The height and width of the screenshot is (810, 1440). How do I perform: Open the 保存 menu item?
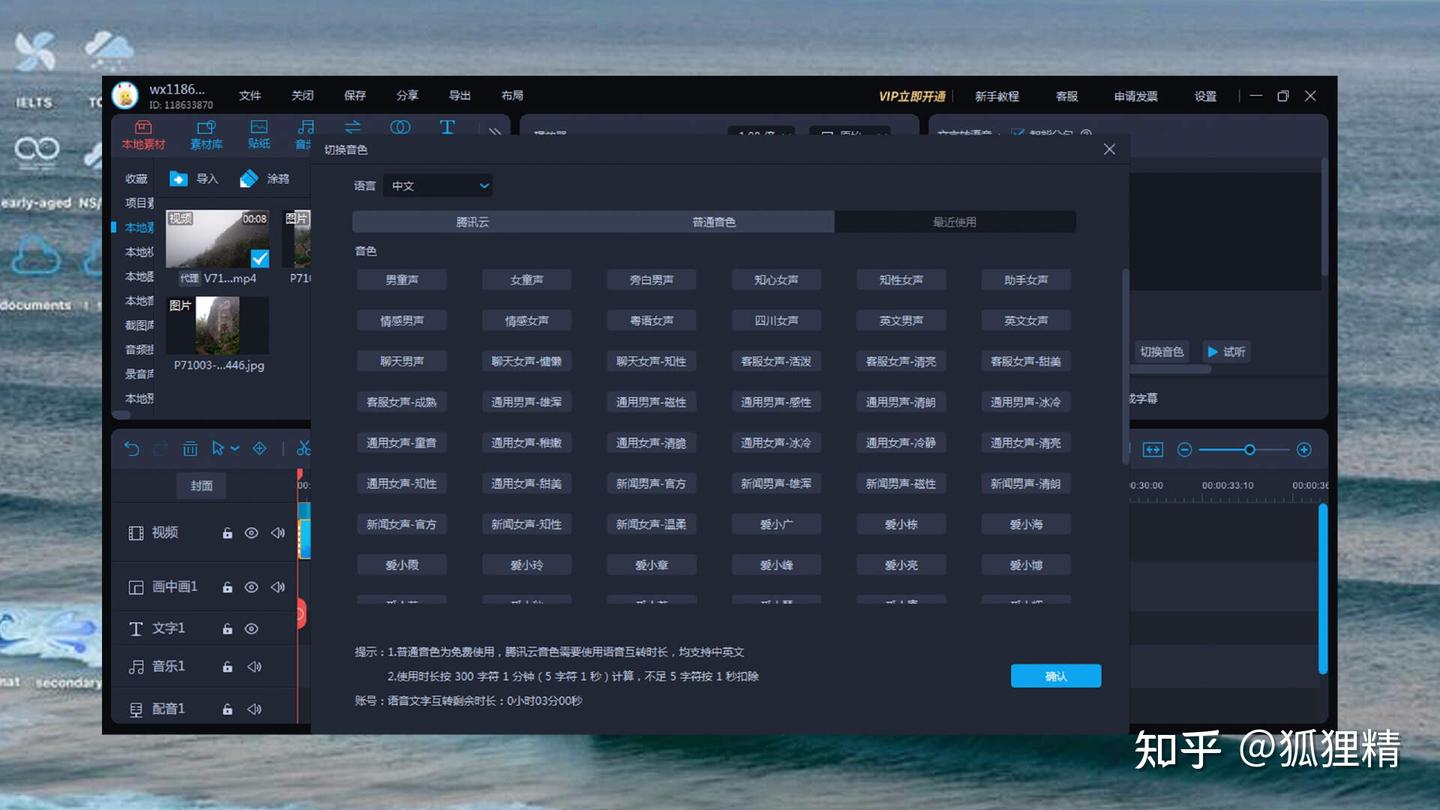pos(355,96)
